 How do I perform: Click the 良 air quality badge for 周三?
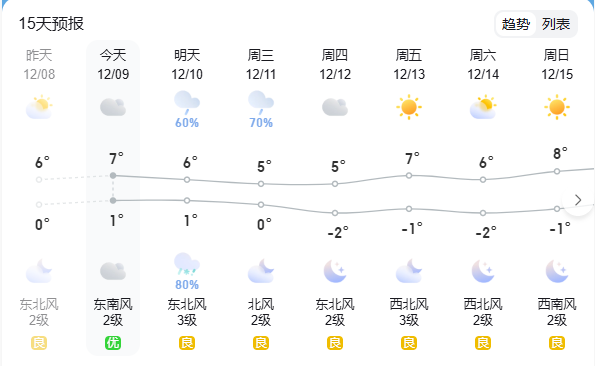click(261, 343)
